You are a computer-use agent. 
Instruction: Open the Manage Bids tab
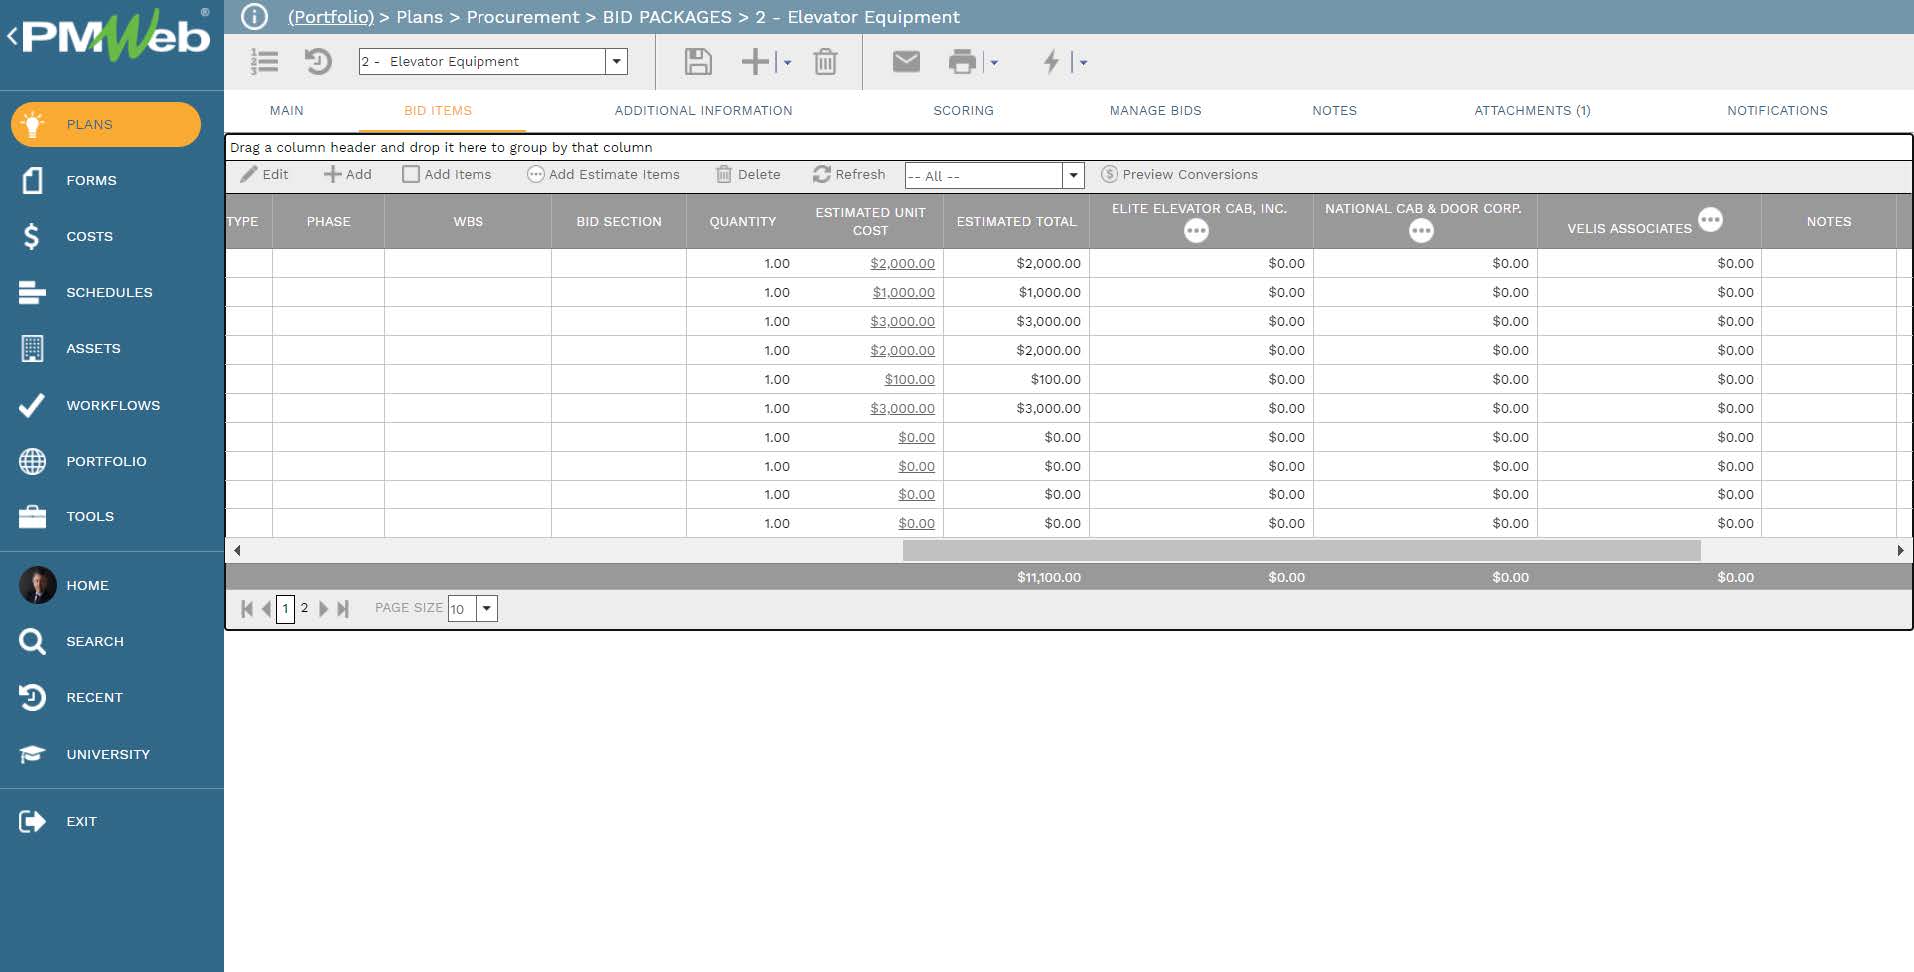point(1155,111)
